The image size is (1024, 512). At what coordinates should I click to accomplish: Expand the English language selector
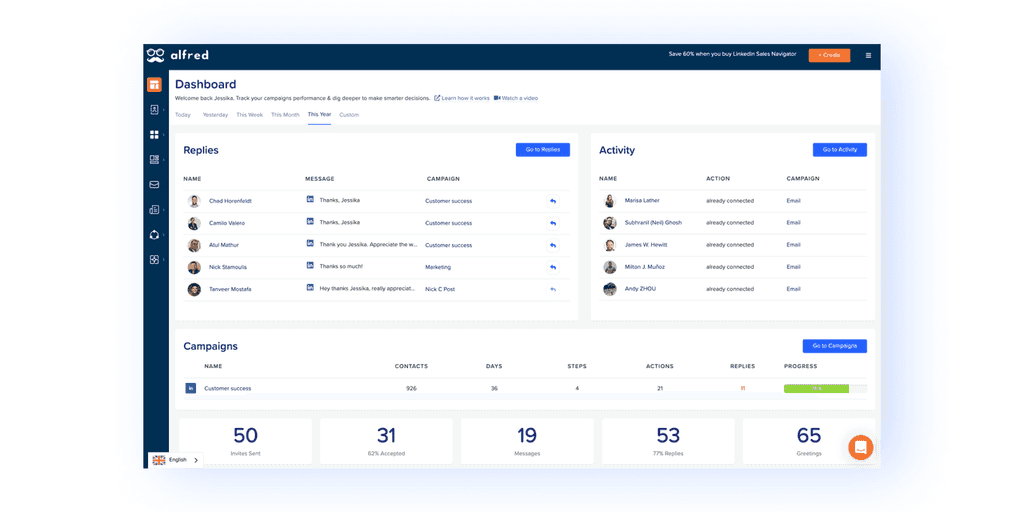pos(176,460)
